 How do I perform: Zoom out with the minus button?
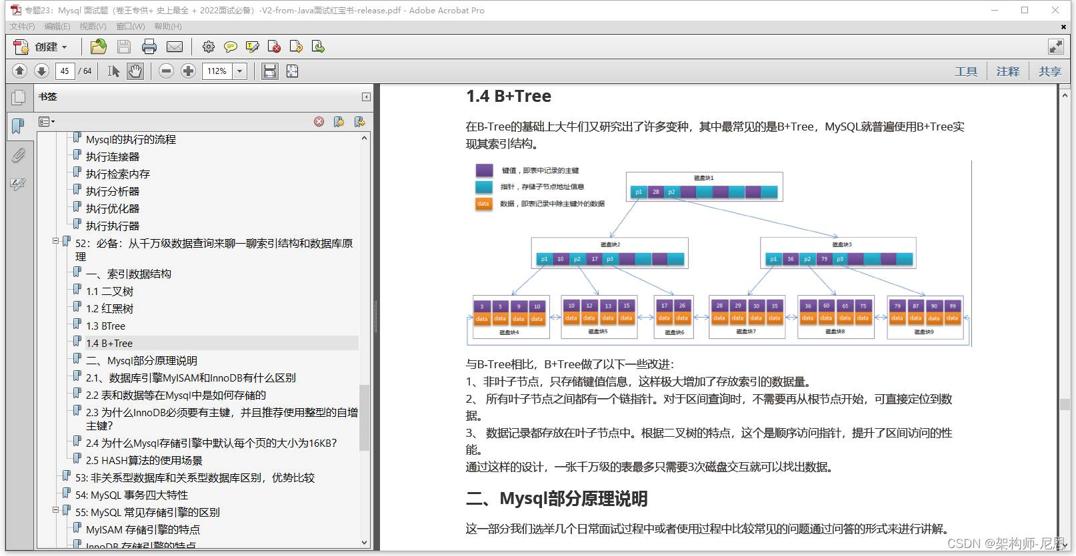coord(166,71)
